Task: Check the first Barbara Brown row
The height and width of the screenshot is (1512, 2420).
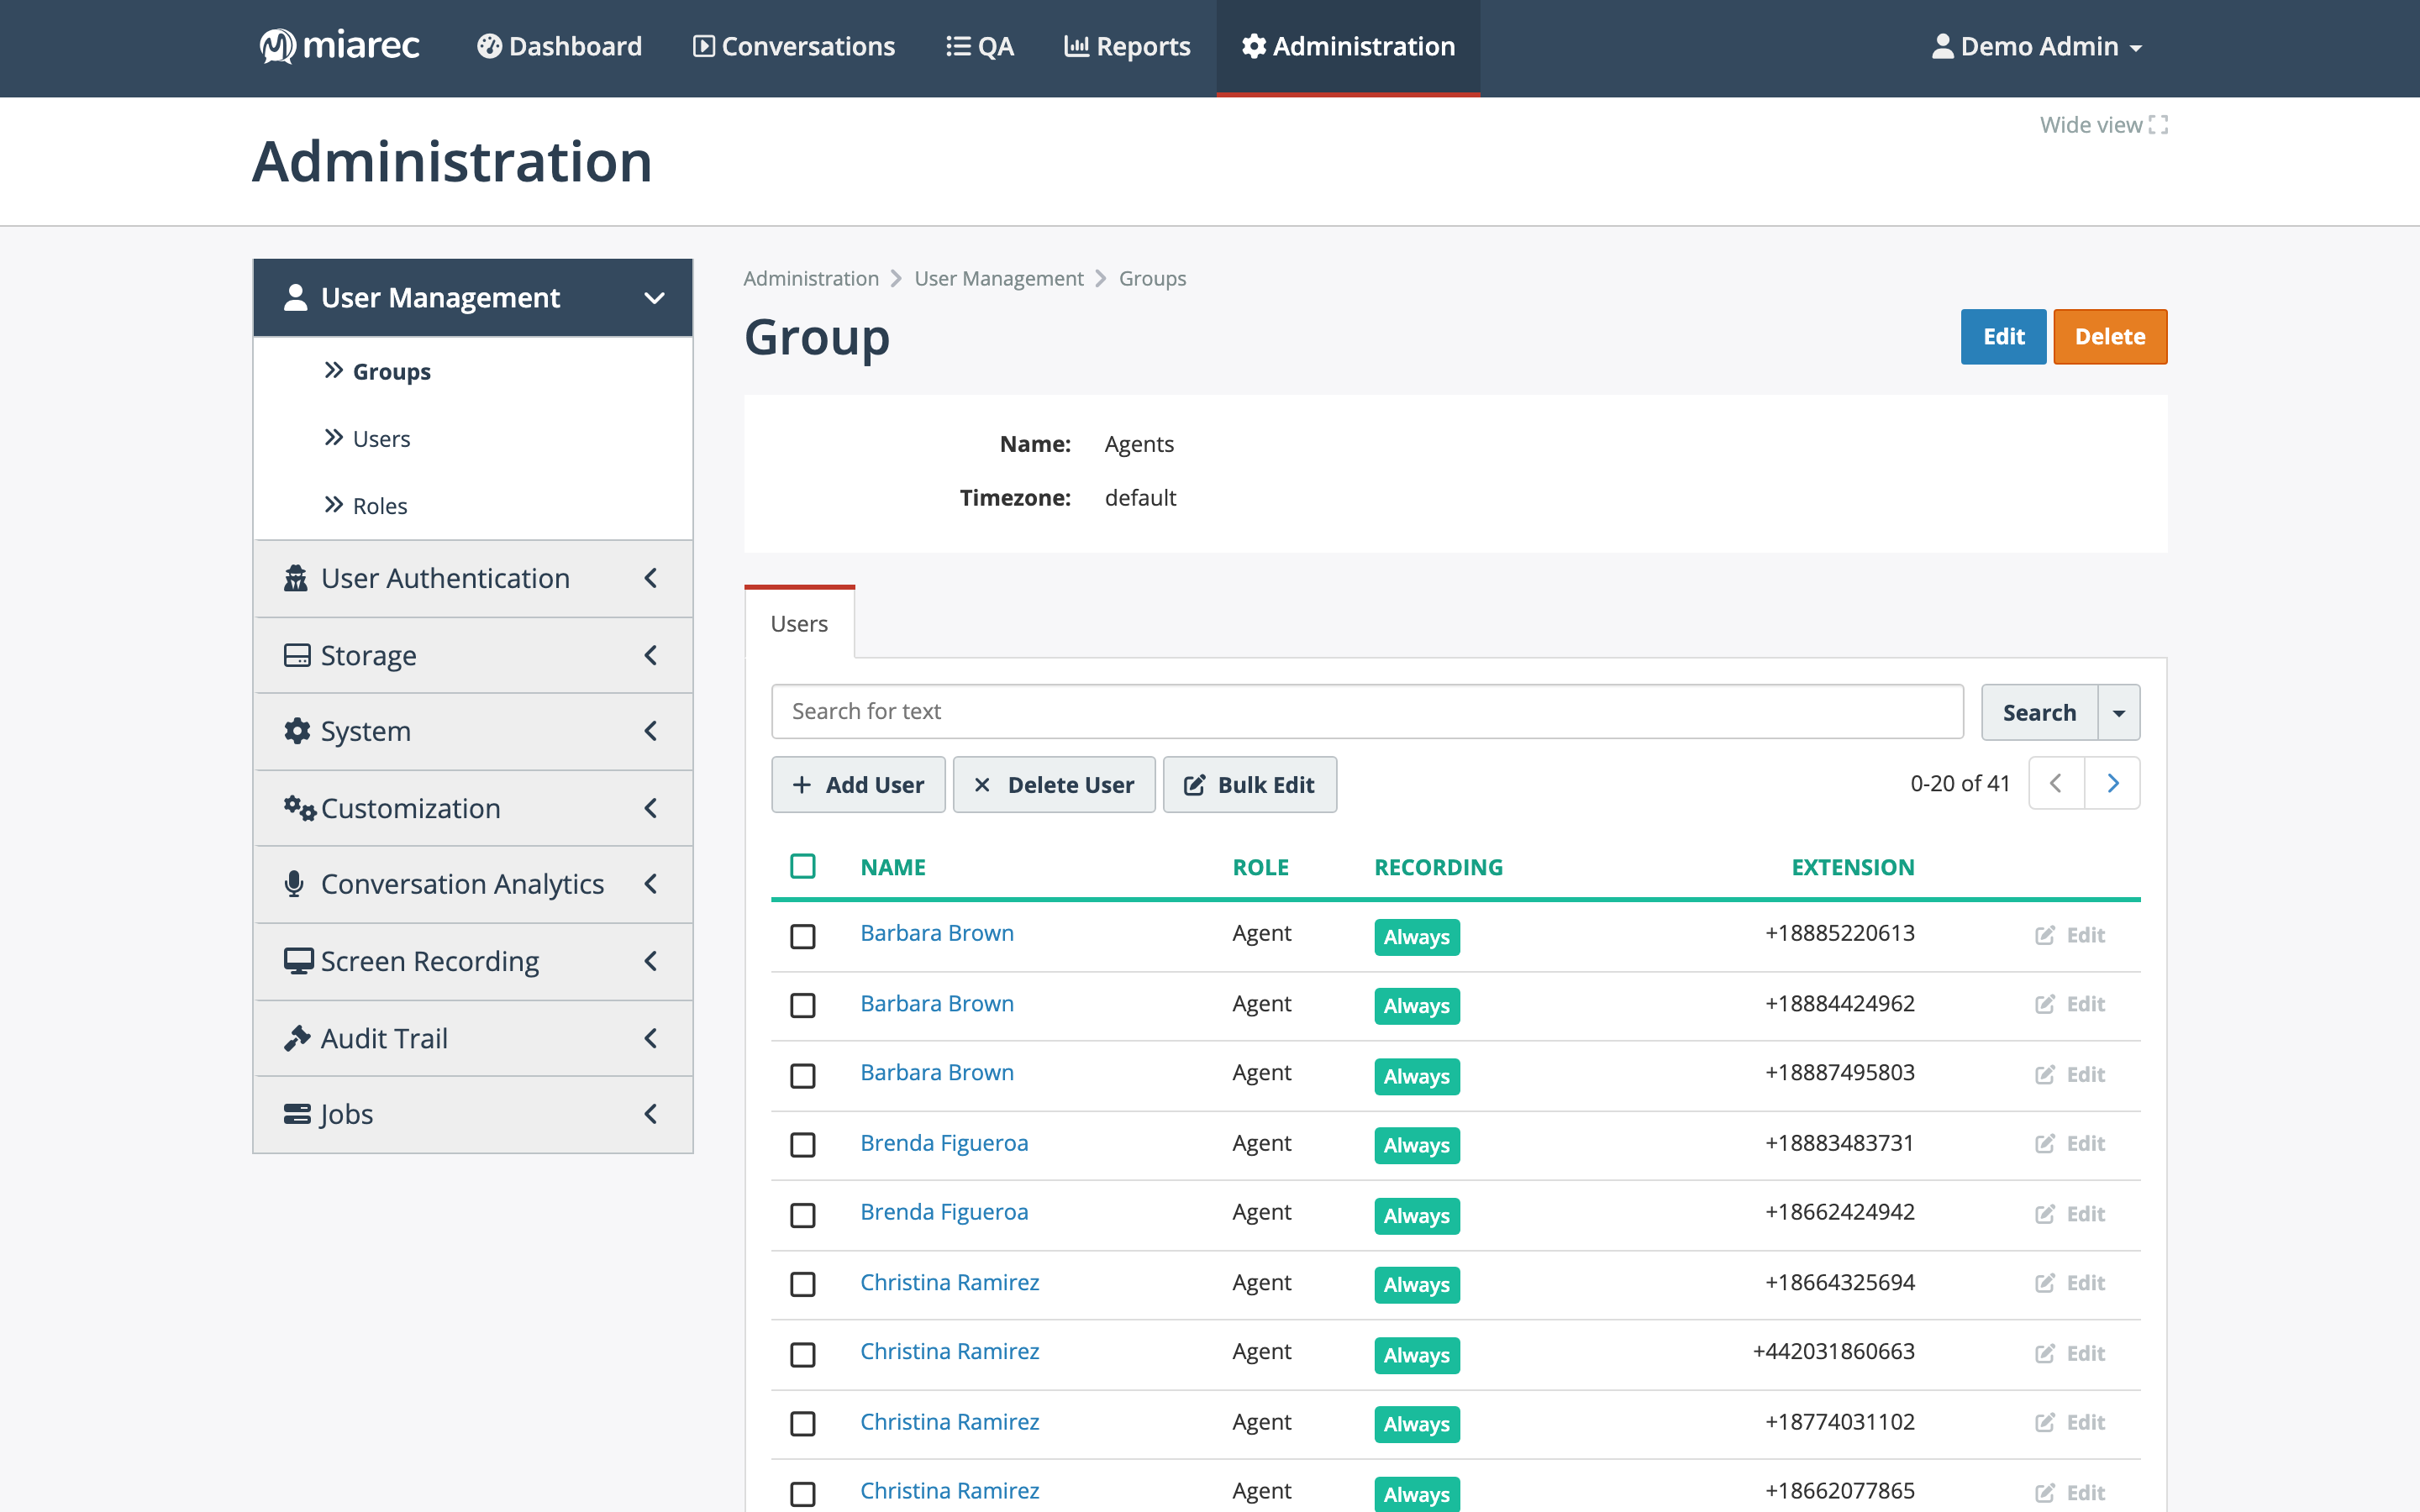Action: (x=803, y=936)
